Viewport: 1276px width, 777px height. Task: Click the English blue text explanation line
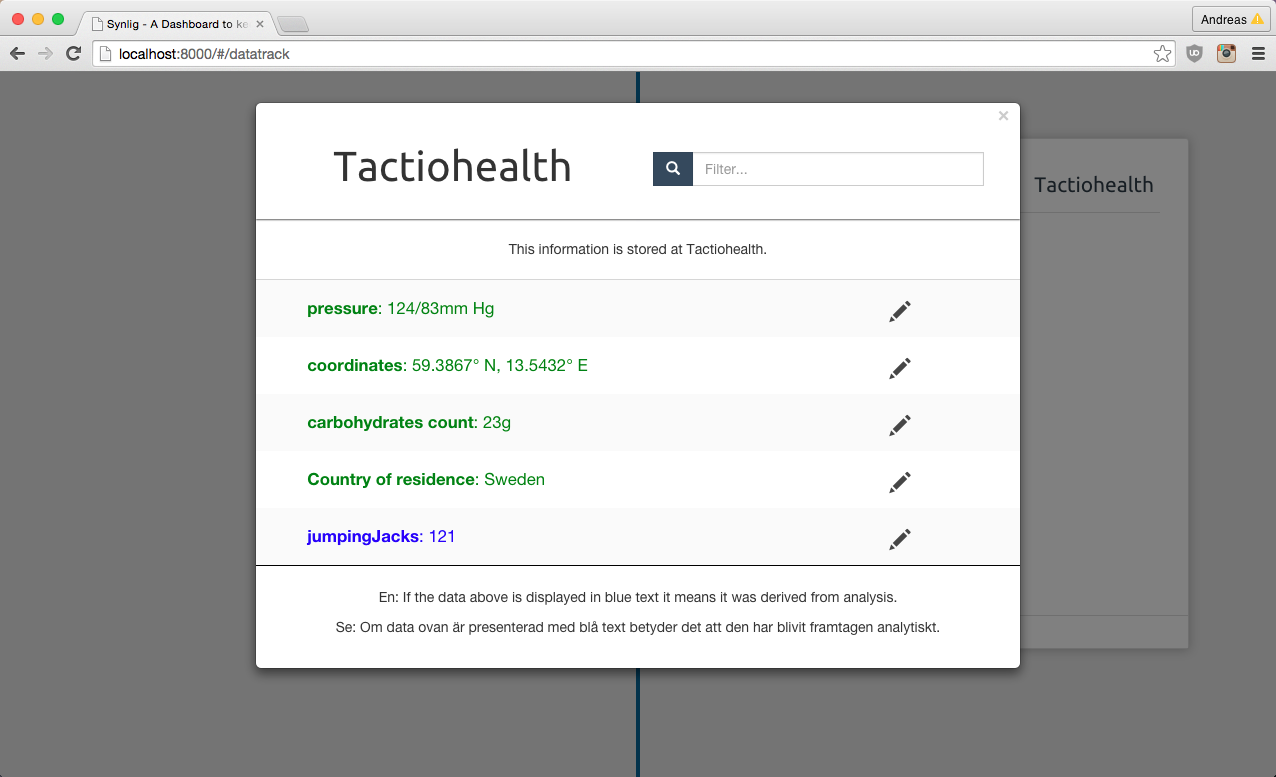638,597
